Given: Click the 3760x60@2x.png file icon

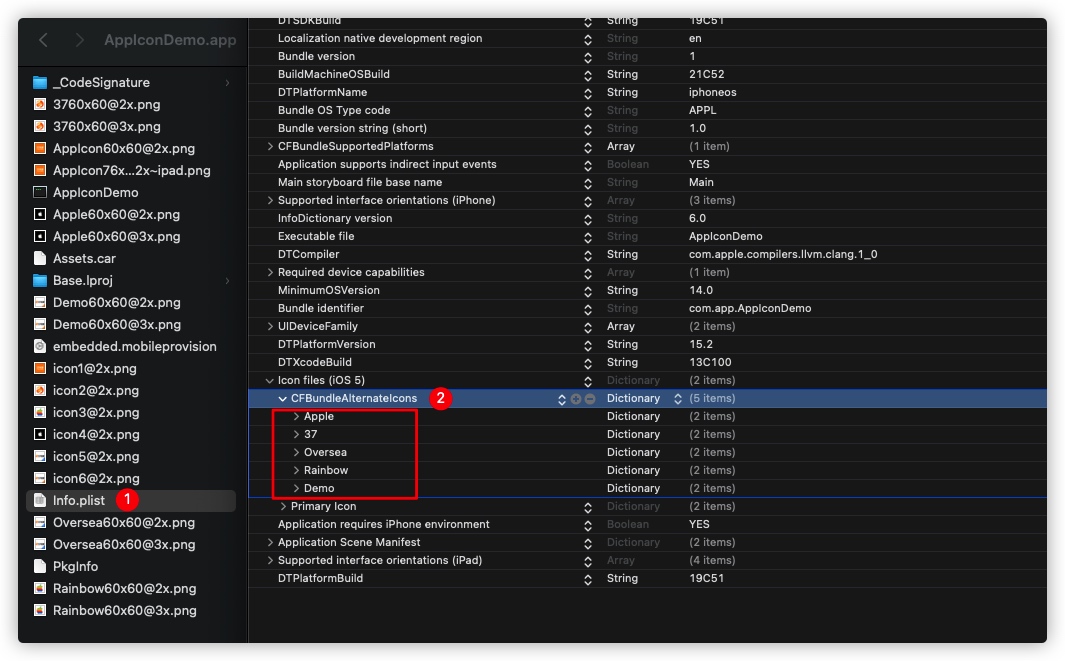Looking at the screenshot, I should (x=40, y=105).
